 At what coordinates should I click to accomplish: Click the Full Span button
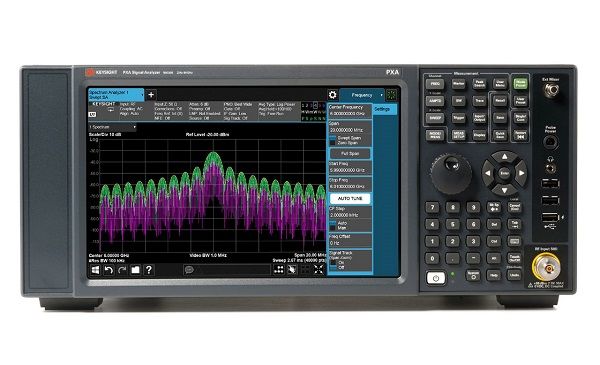(350, 153)
